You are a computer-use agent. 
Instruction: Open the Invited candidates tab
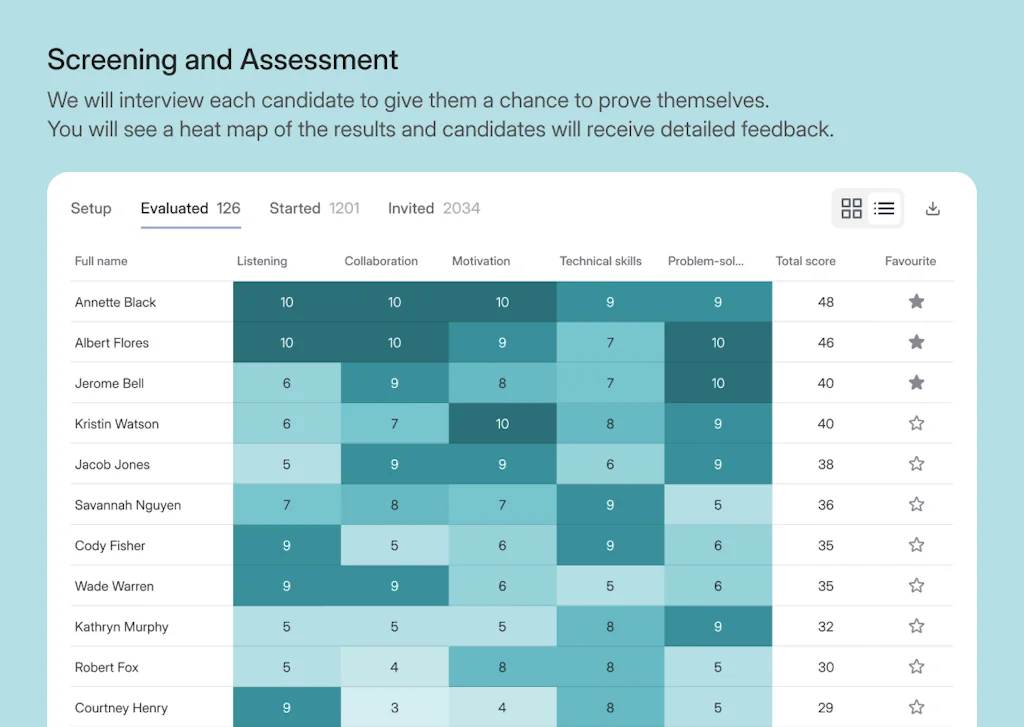[x=434, y=208]
